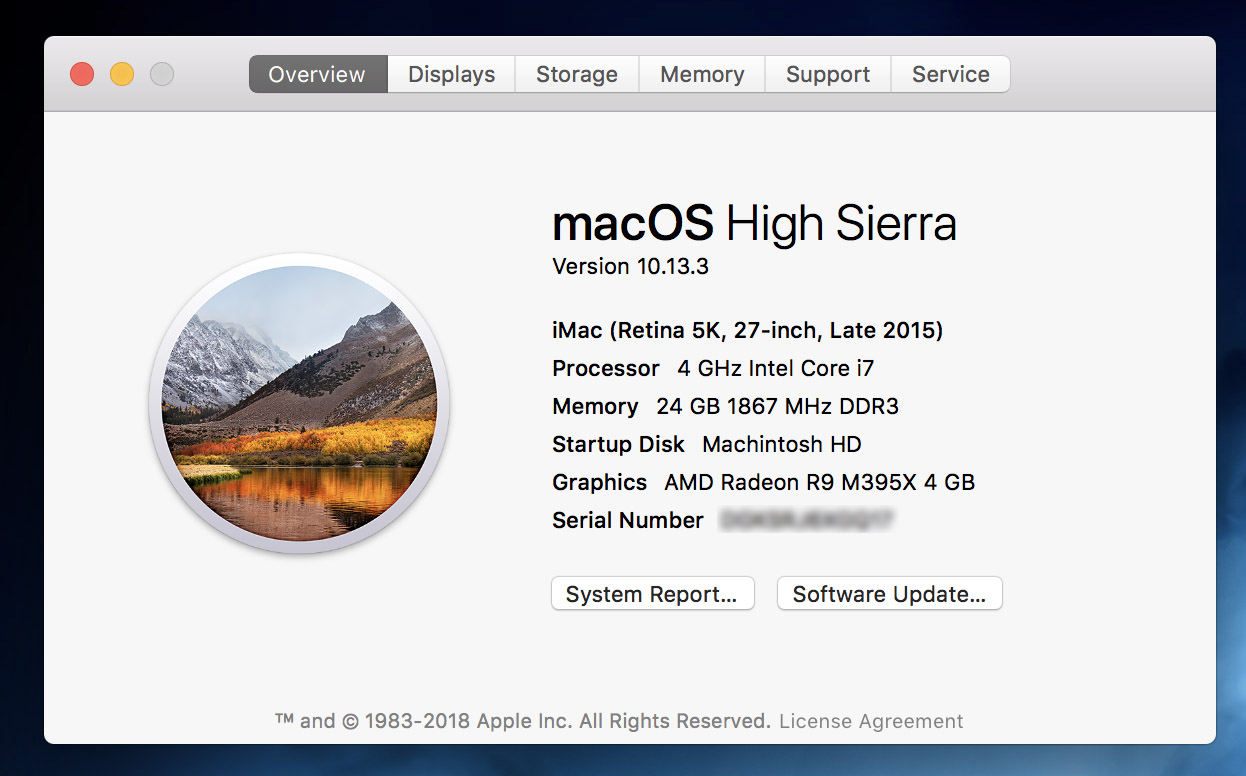Click Version 10.13.3 to reveal build number
The image size is (1246, 776).
tap(630, 267)
